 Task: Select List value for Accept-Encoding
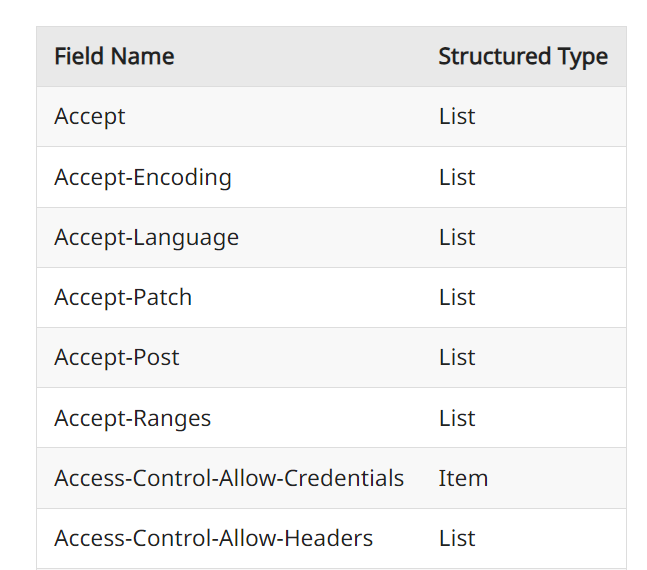click(x=457, y=178)
